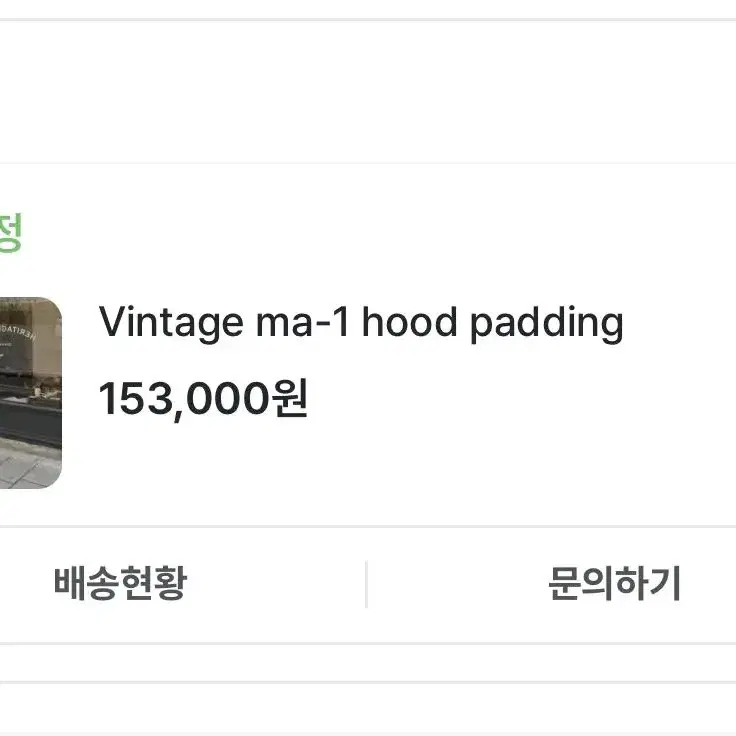
Task: Tap the word hood in item title
Action: point(409,322)
